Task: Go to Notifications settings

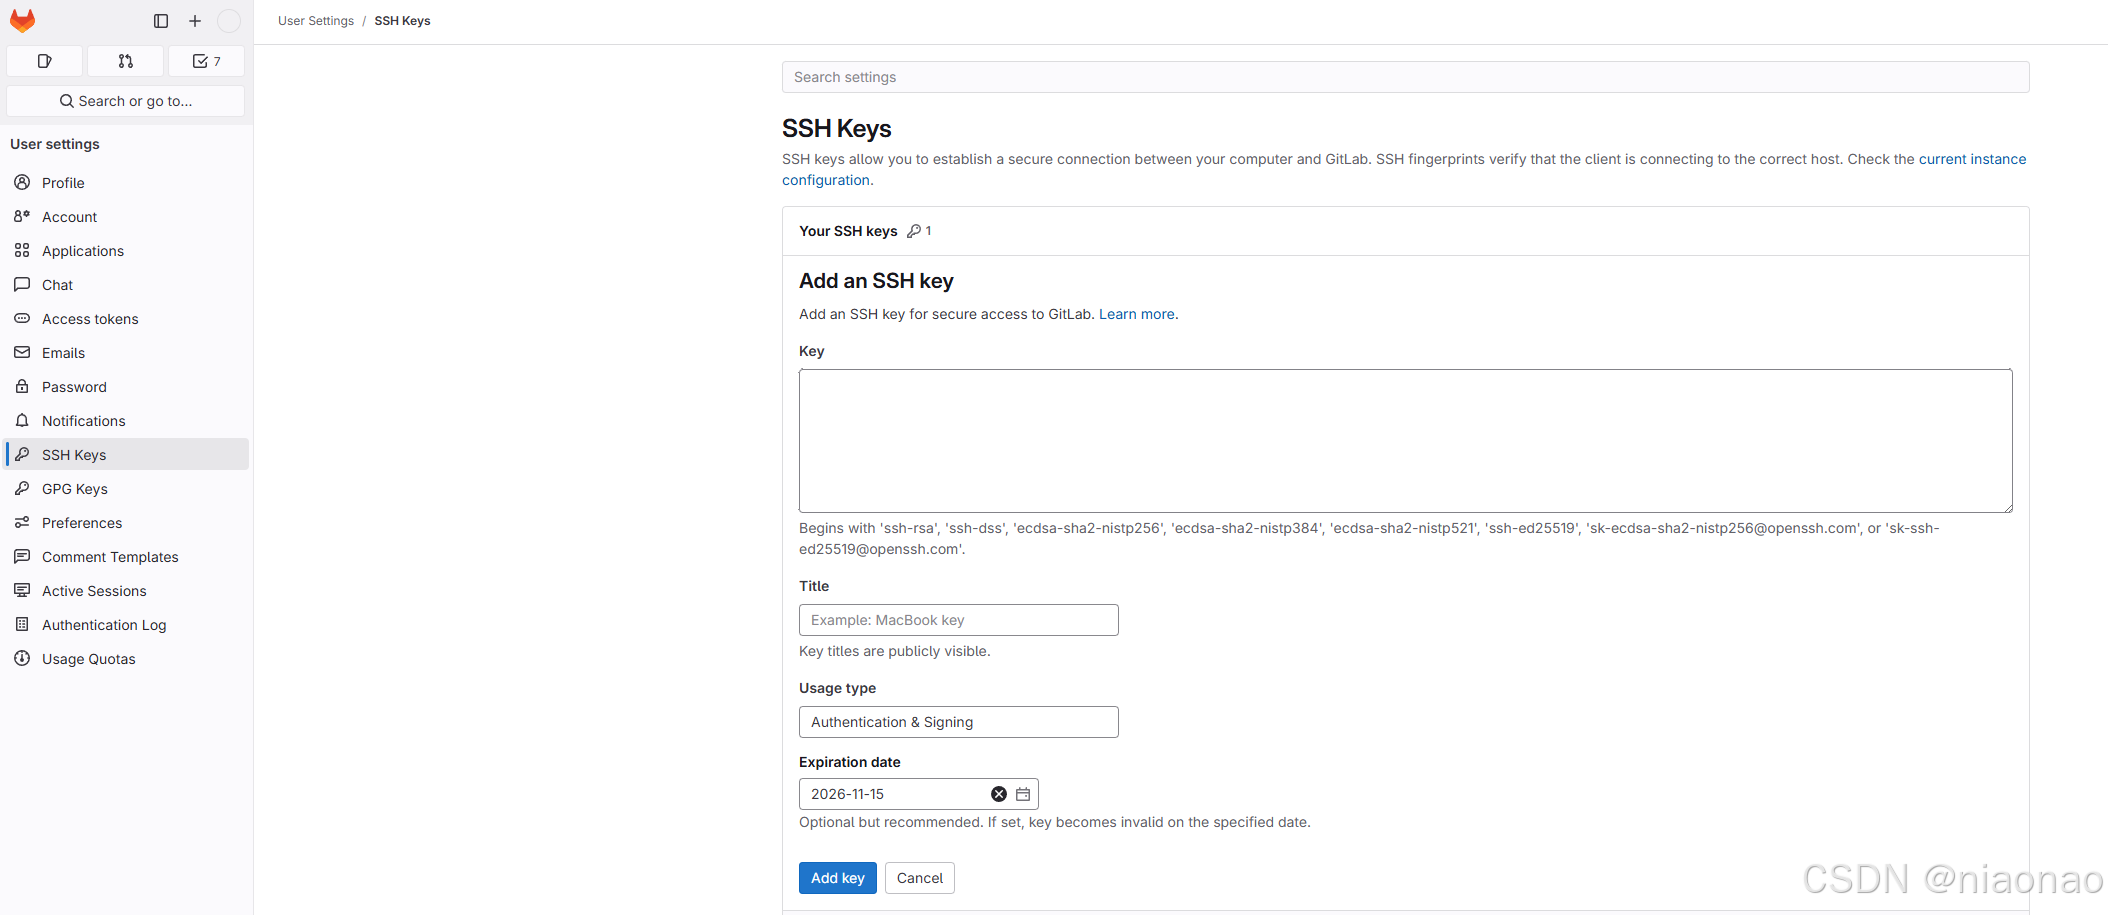Action: click(126, 421)
